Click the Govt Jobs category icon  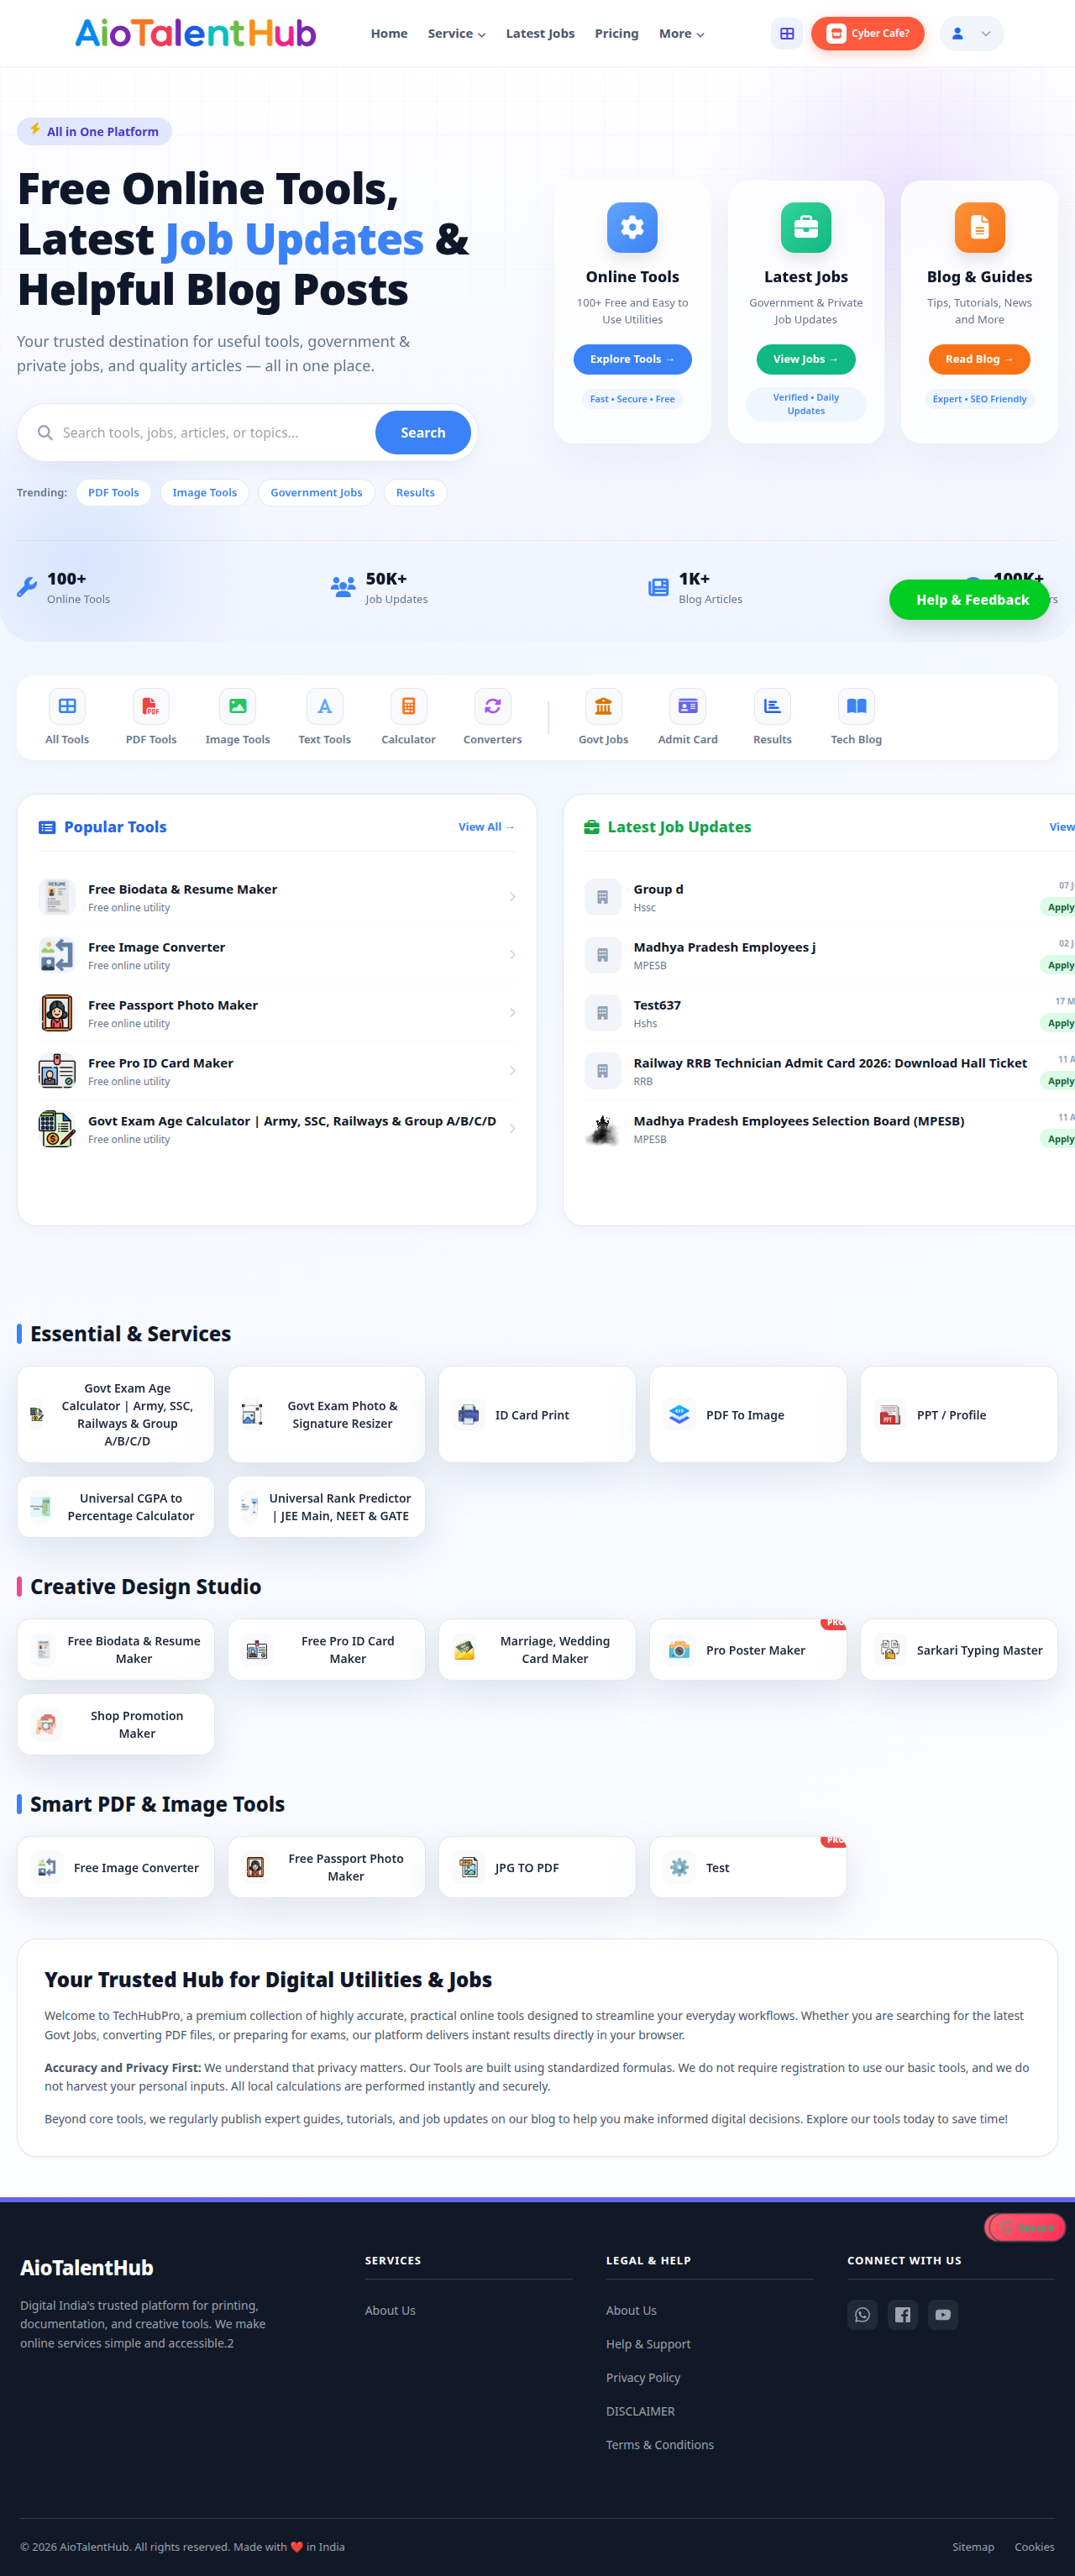pos(603,706)
